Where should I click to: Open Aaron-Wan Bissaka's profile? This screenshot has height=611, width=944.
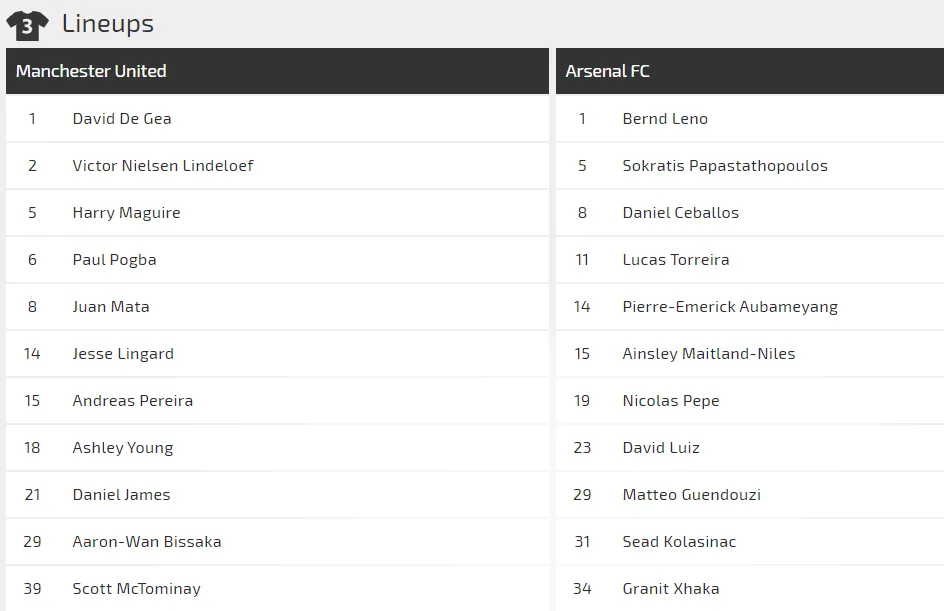(x=147, y=541)
